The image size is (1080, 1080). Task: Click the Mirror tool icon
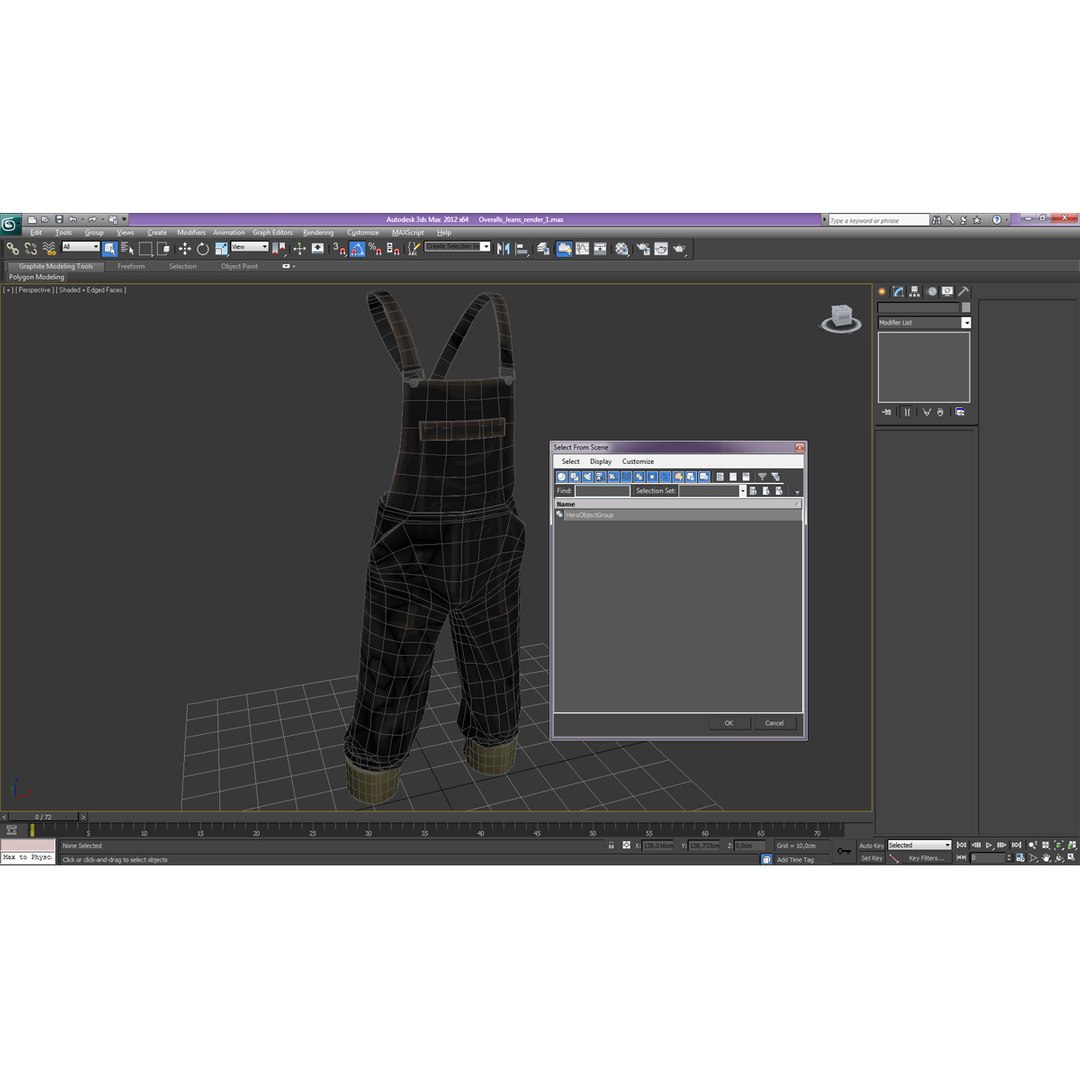(x=503, y=249)
